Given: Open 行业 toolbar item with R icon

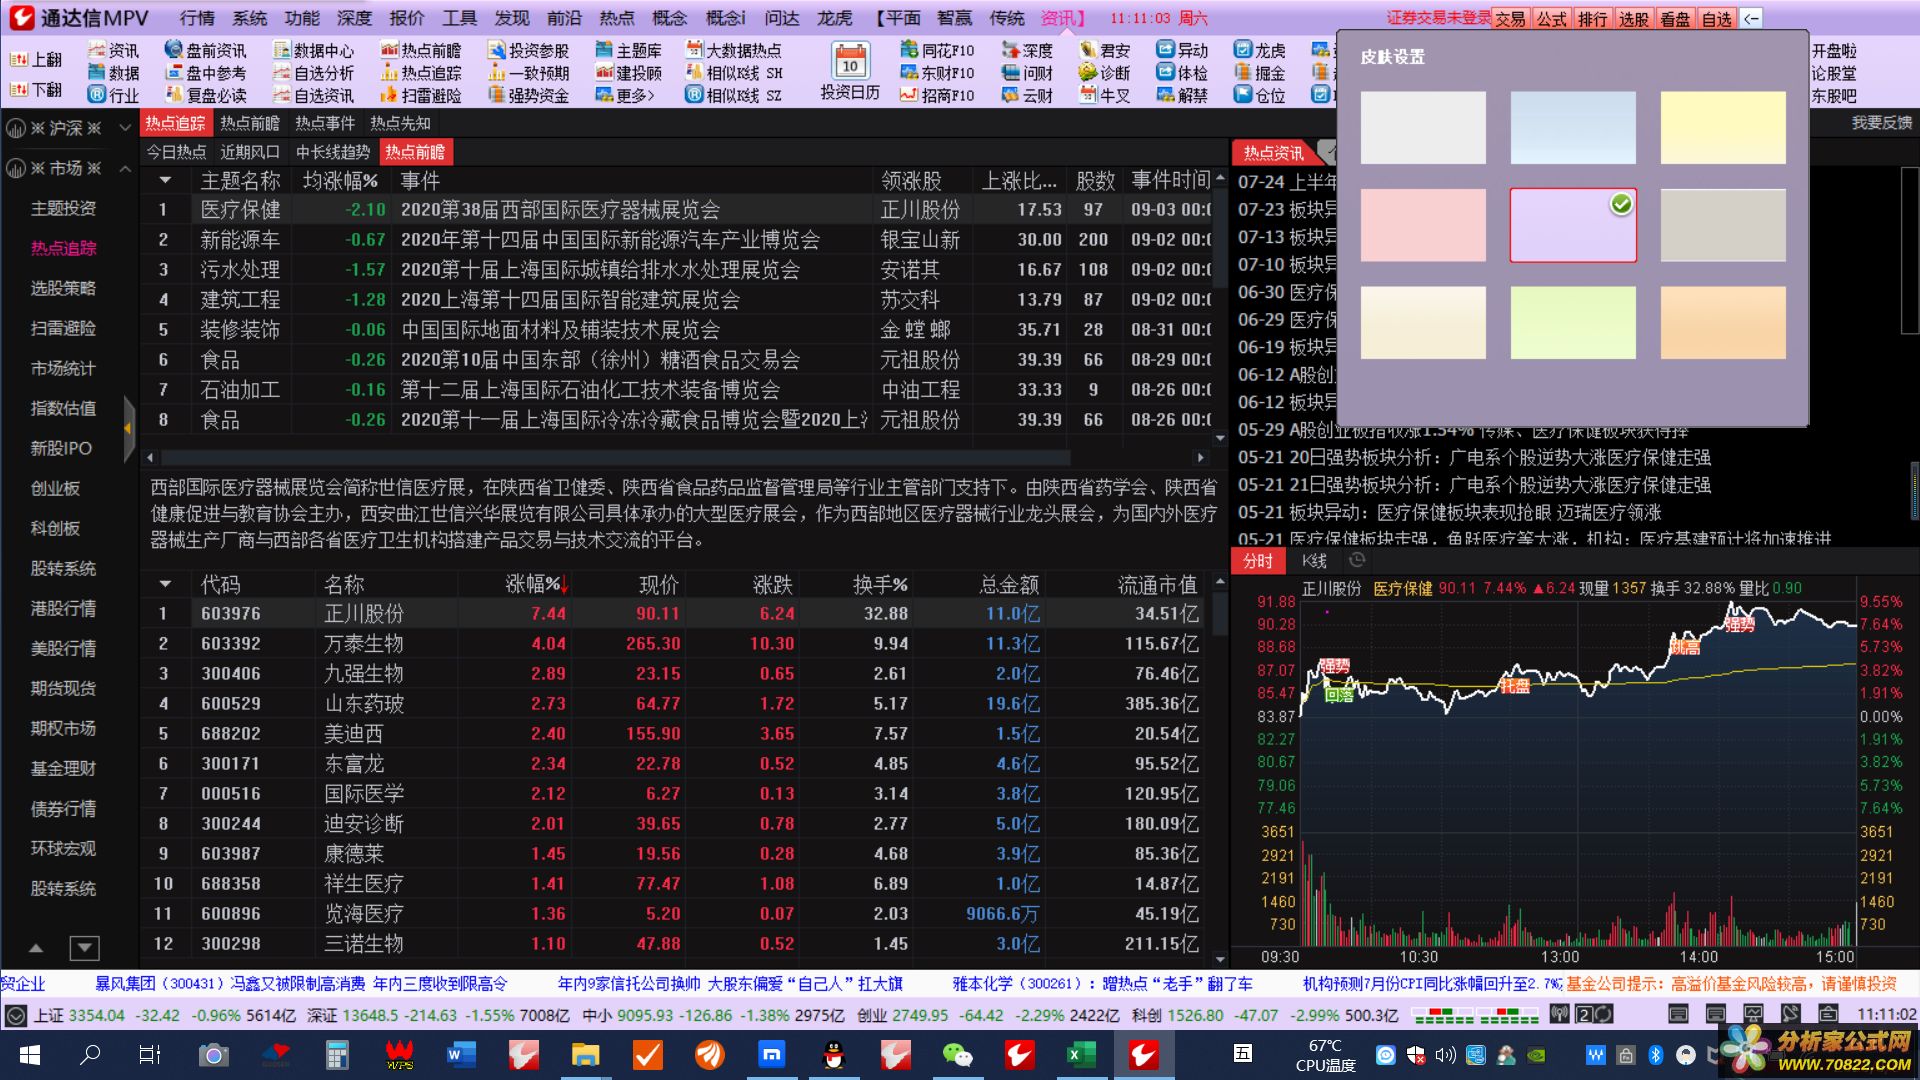Looking at the screenshot, I should point(113,96).
